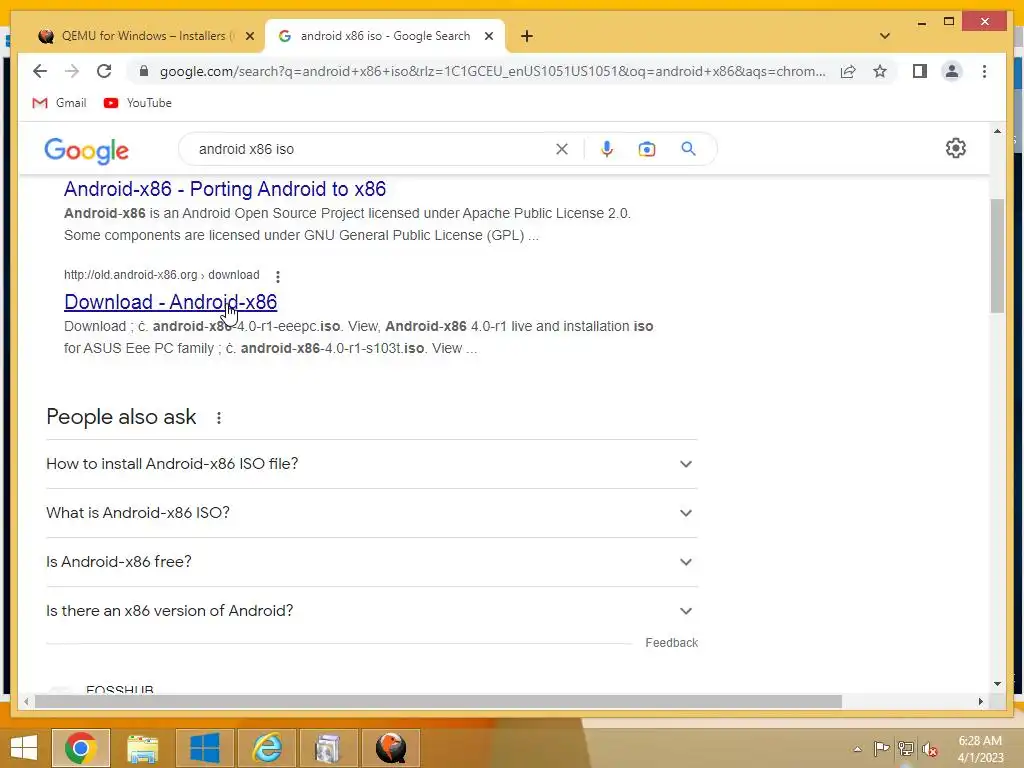This screenshot has height=768, width=1024.
Task: Click the vertical scrollbar up arrow
Action: tap(997, 131)
